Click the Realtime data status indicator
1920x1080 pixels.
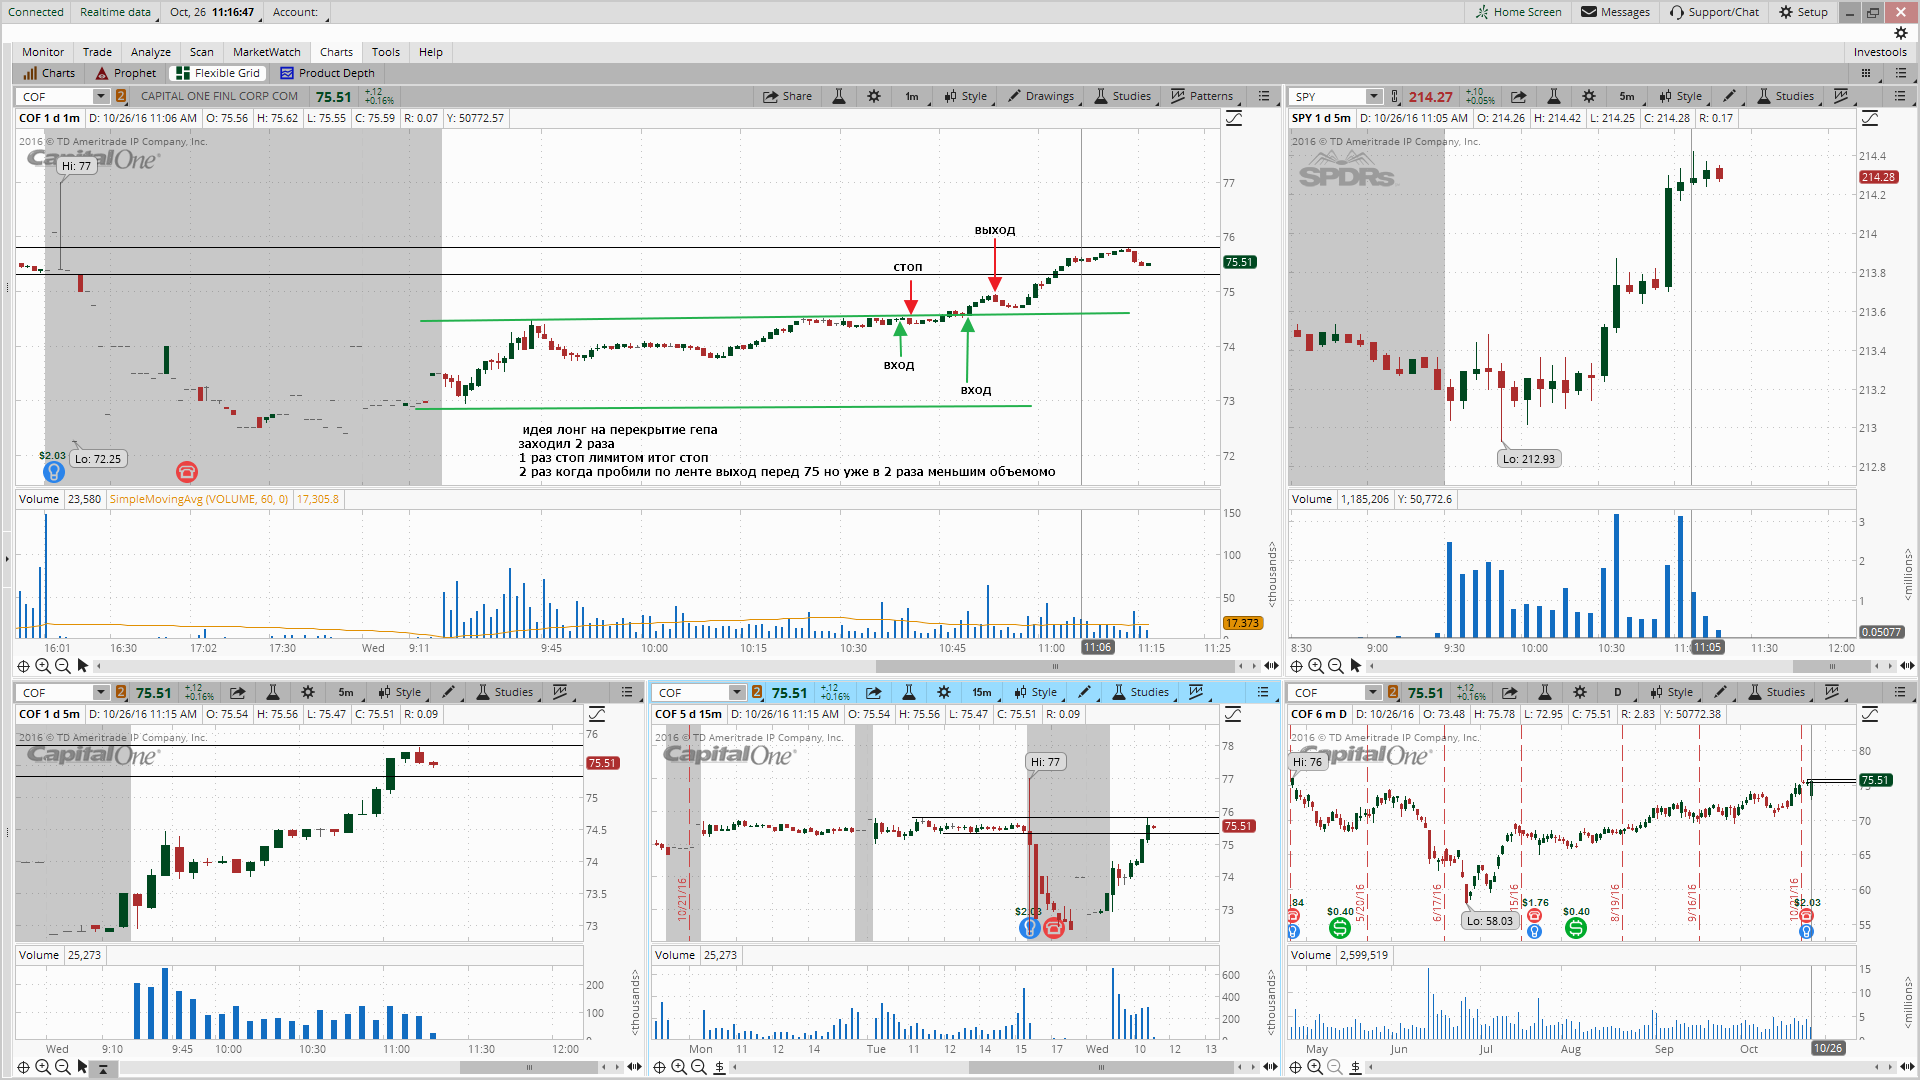[x=115, y=12]
